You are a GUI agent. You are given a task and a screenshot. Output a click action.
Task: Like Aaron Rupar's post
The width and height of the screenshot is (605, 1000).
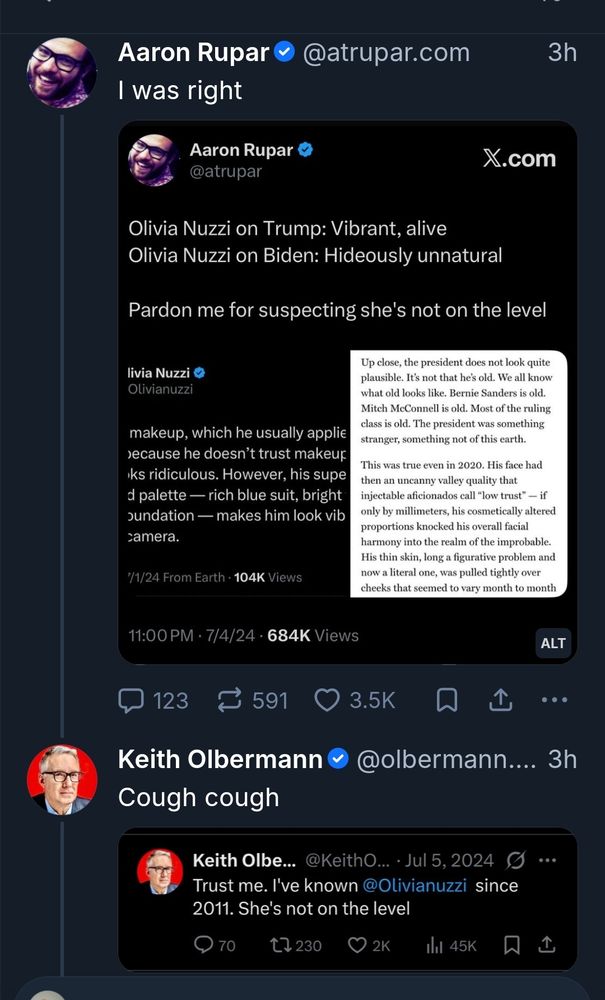[326, 701]
